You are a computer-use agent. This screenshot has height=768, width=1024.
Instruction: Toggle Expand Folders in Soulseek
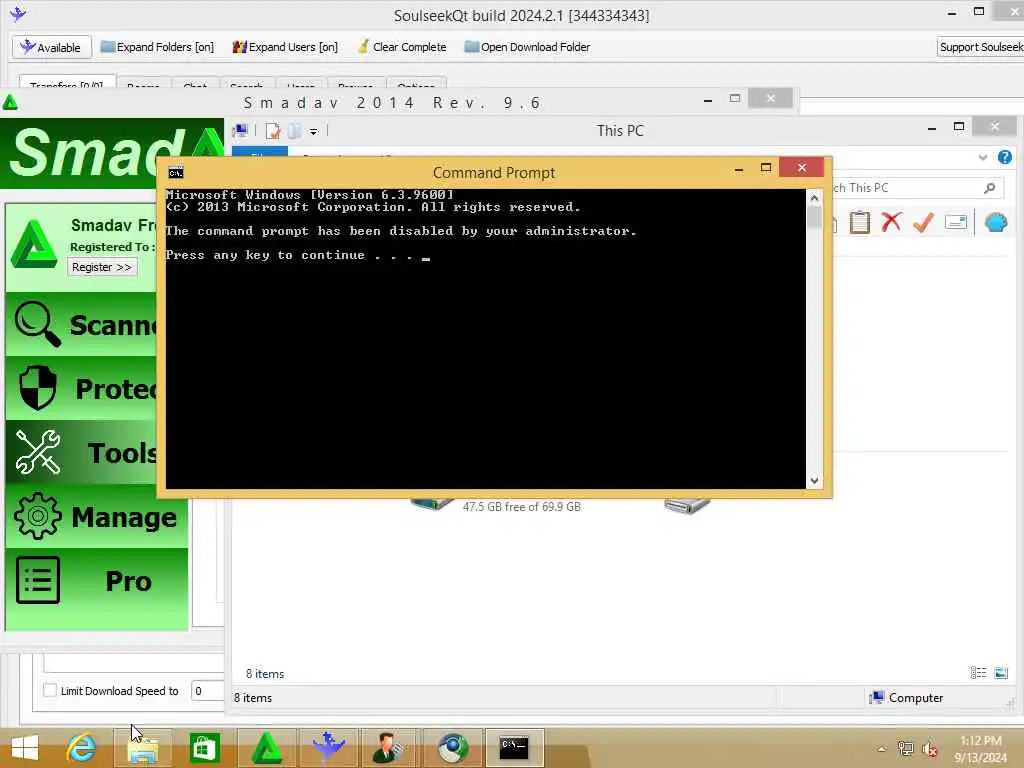[x=157, y=47]
